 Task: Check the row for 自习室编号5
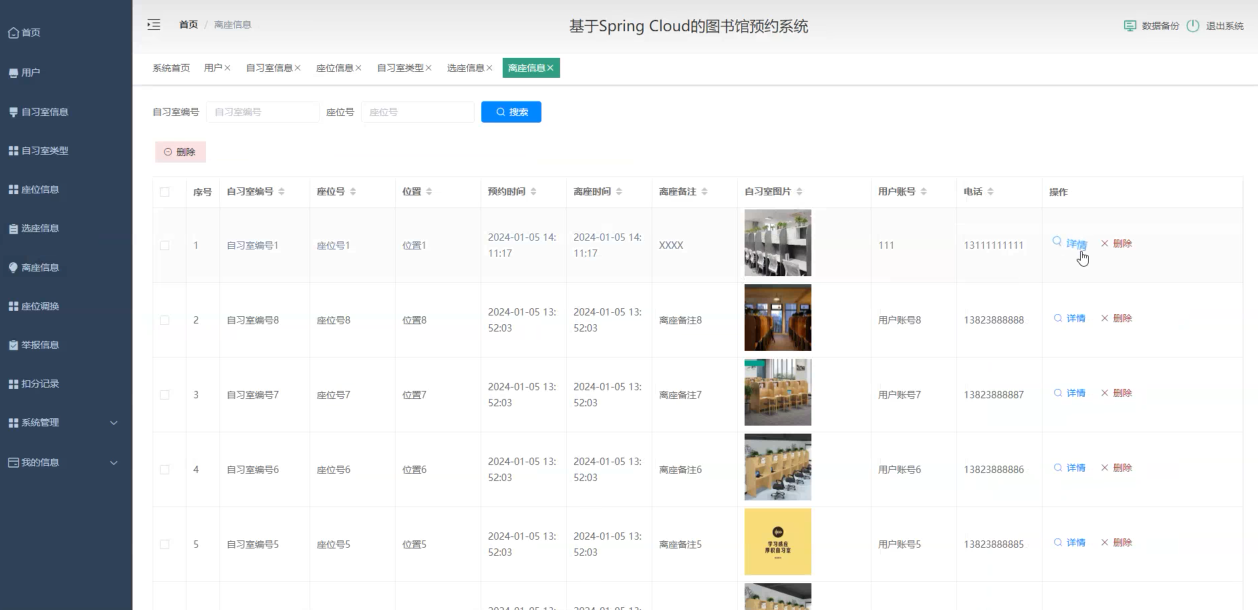click(165, 545)
